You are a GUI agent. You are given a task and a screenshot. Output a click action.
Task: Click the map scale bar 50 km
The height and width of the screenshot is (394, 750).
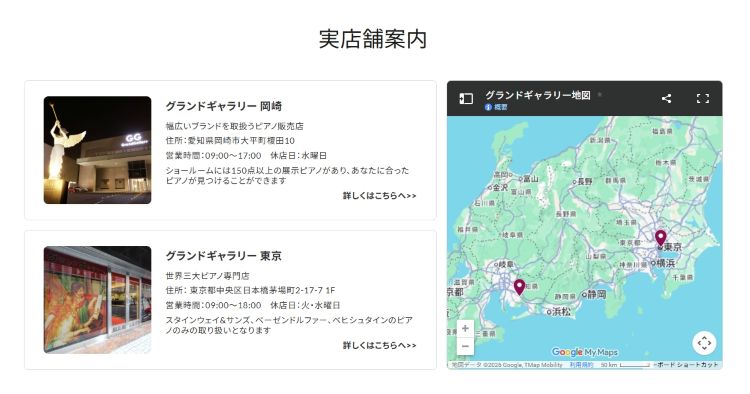coord(625,365)
